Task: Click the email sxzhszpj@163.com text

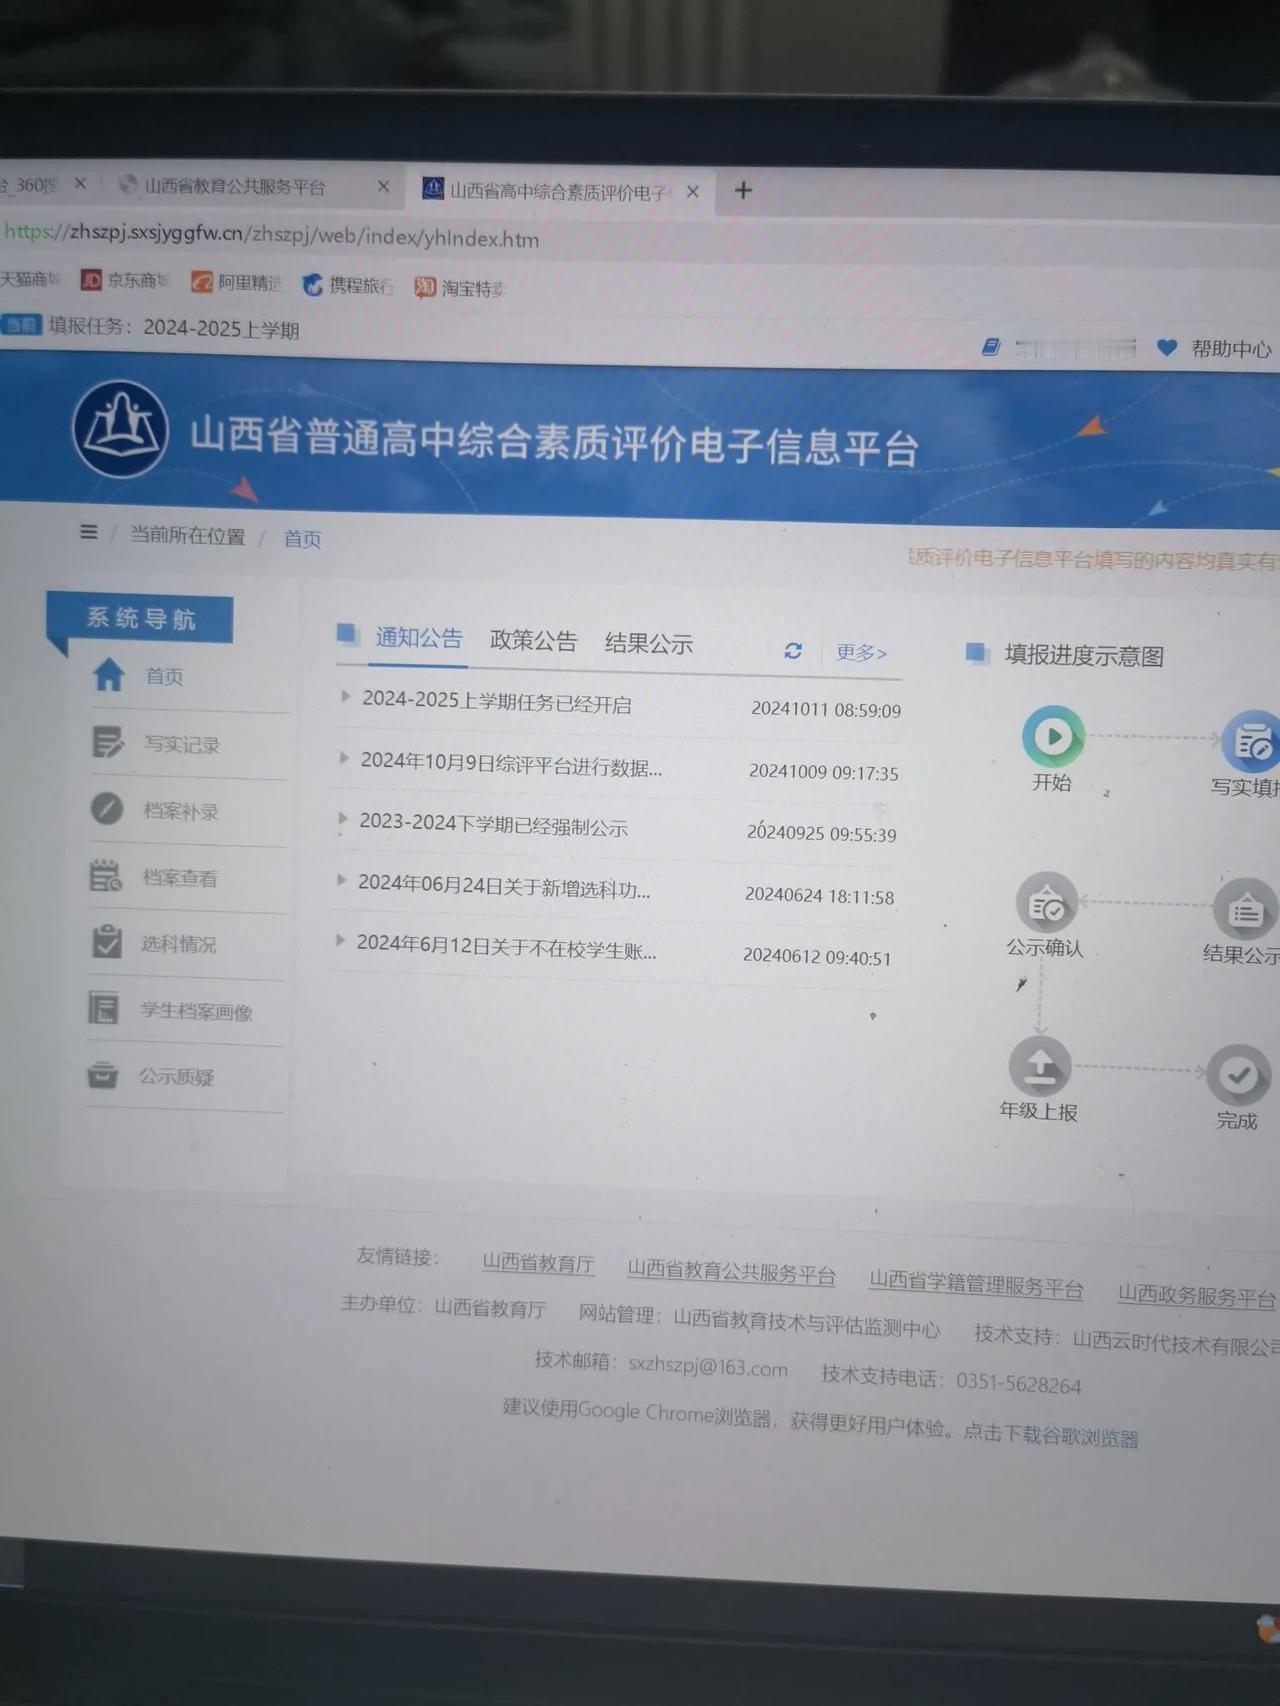Action: 707,1367
